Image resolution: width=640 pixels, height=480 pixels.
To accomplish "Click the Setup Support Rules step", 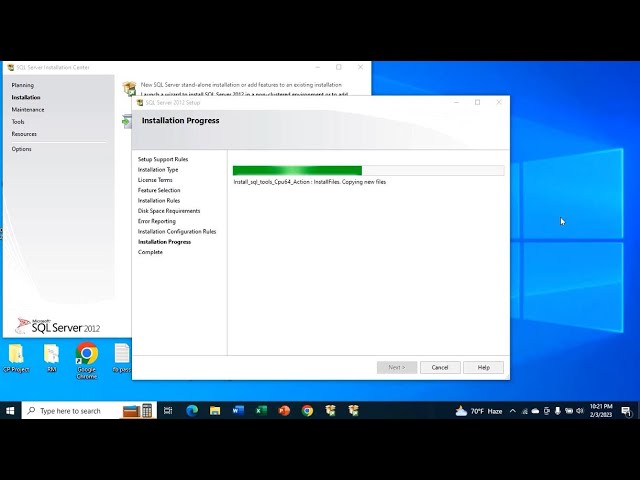I will point(163,159).
